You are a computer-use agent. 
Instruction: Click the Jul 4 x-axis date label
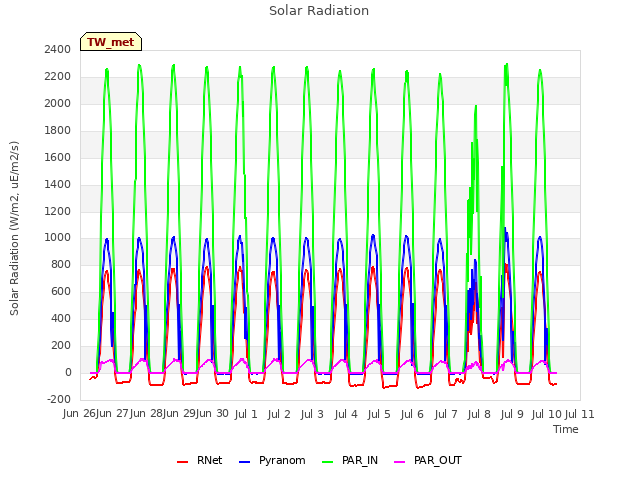346,414
